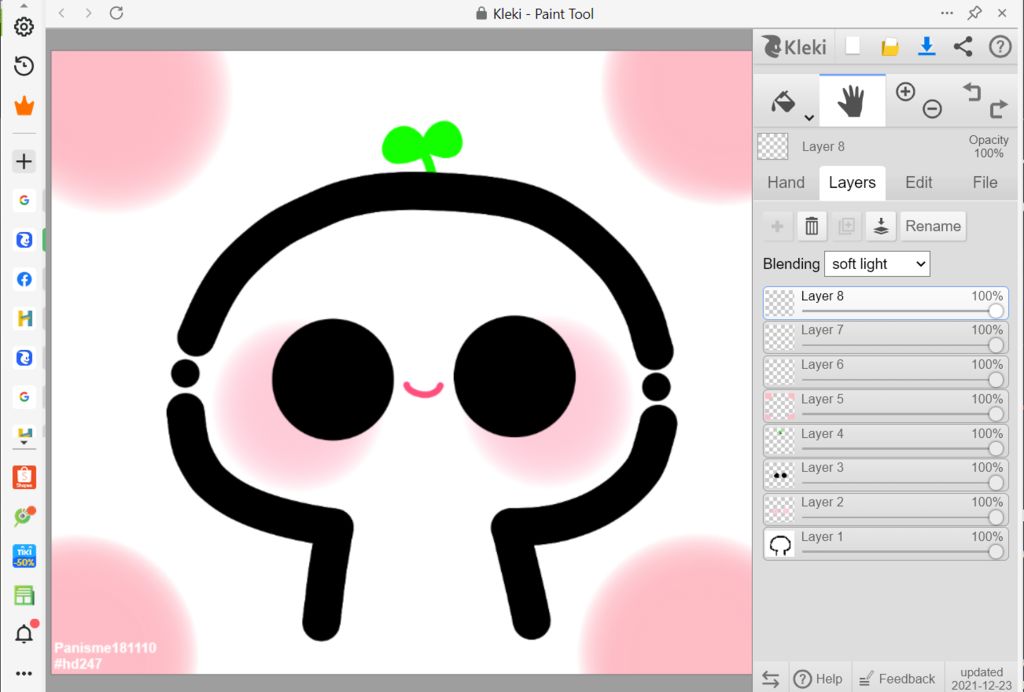Click the current layer preview beside Layer 8
The width and height of the screenshot is (1024, 692).
(773, 146)
